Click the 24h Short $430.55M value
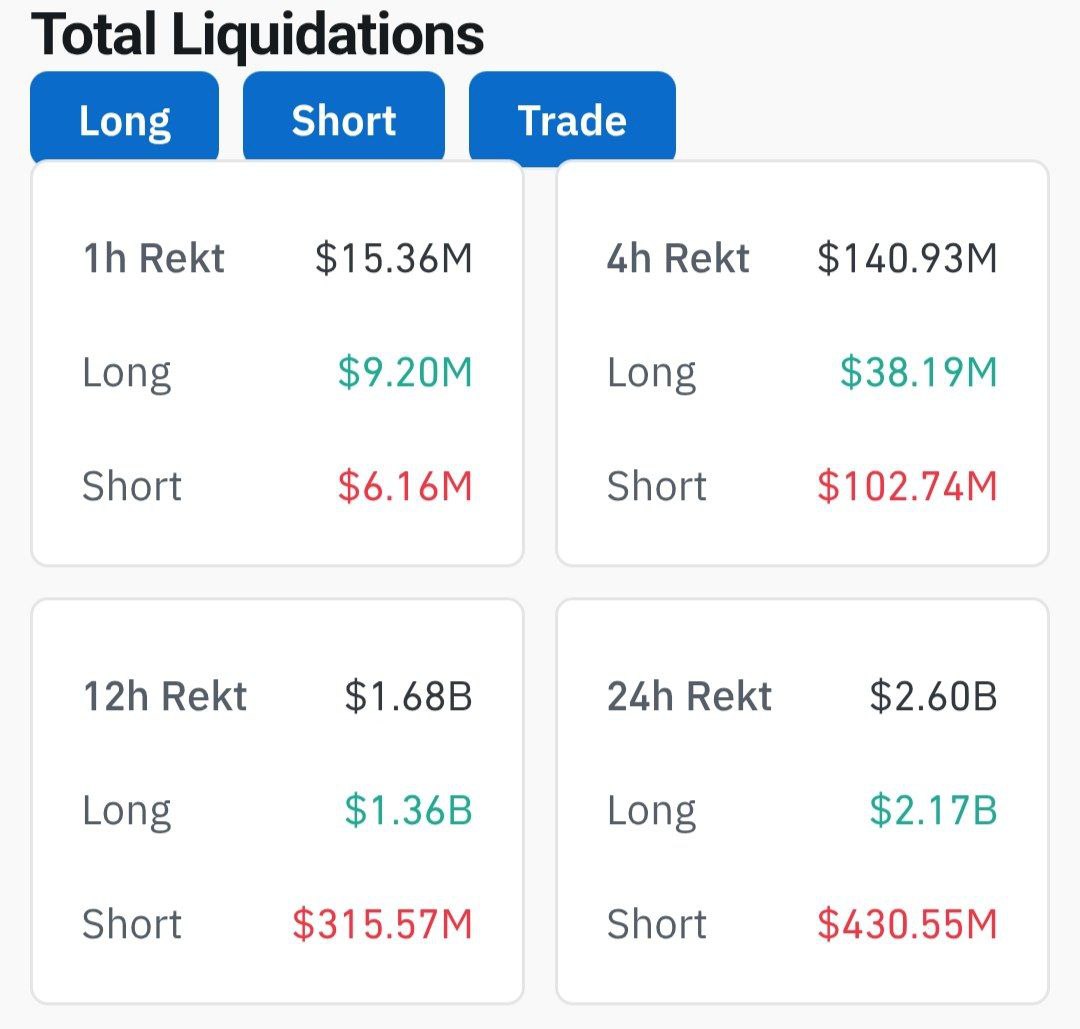1080x1029 pixels. (x=907, y=924)
